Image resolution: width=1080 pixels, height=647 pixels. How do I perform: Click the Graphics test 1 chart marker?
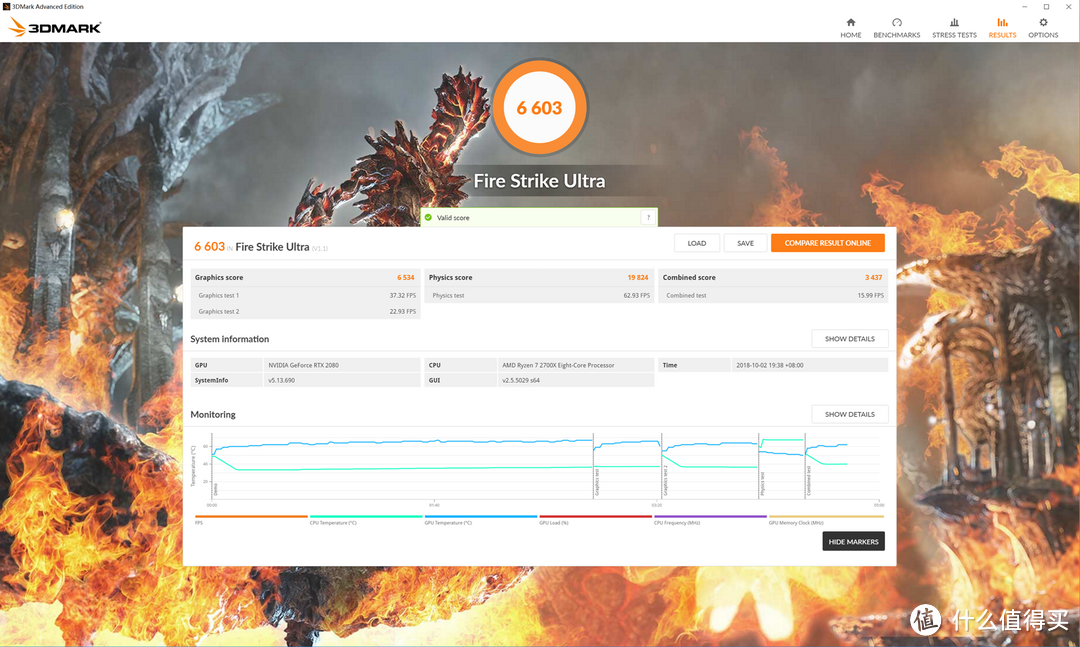597,482
